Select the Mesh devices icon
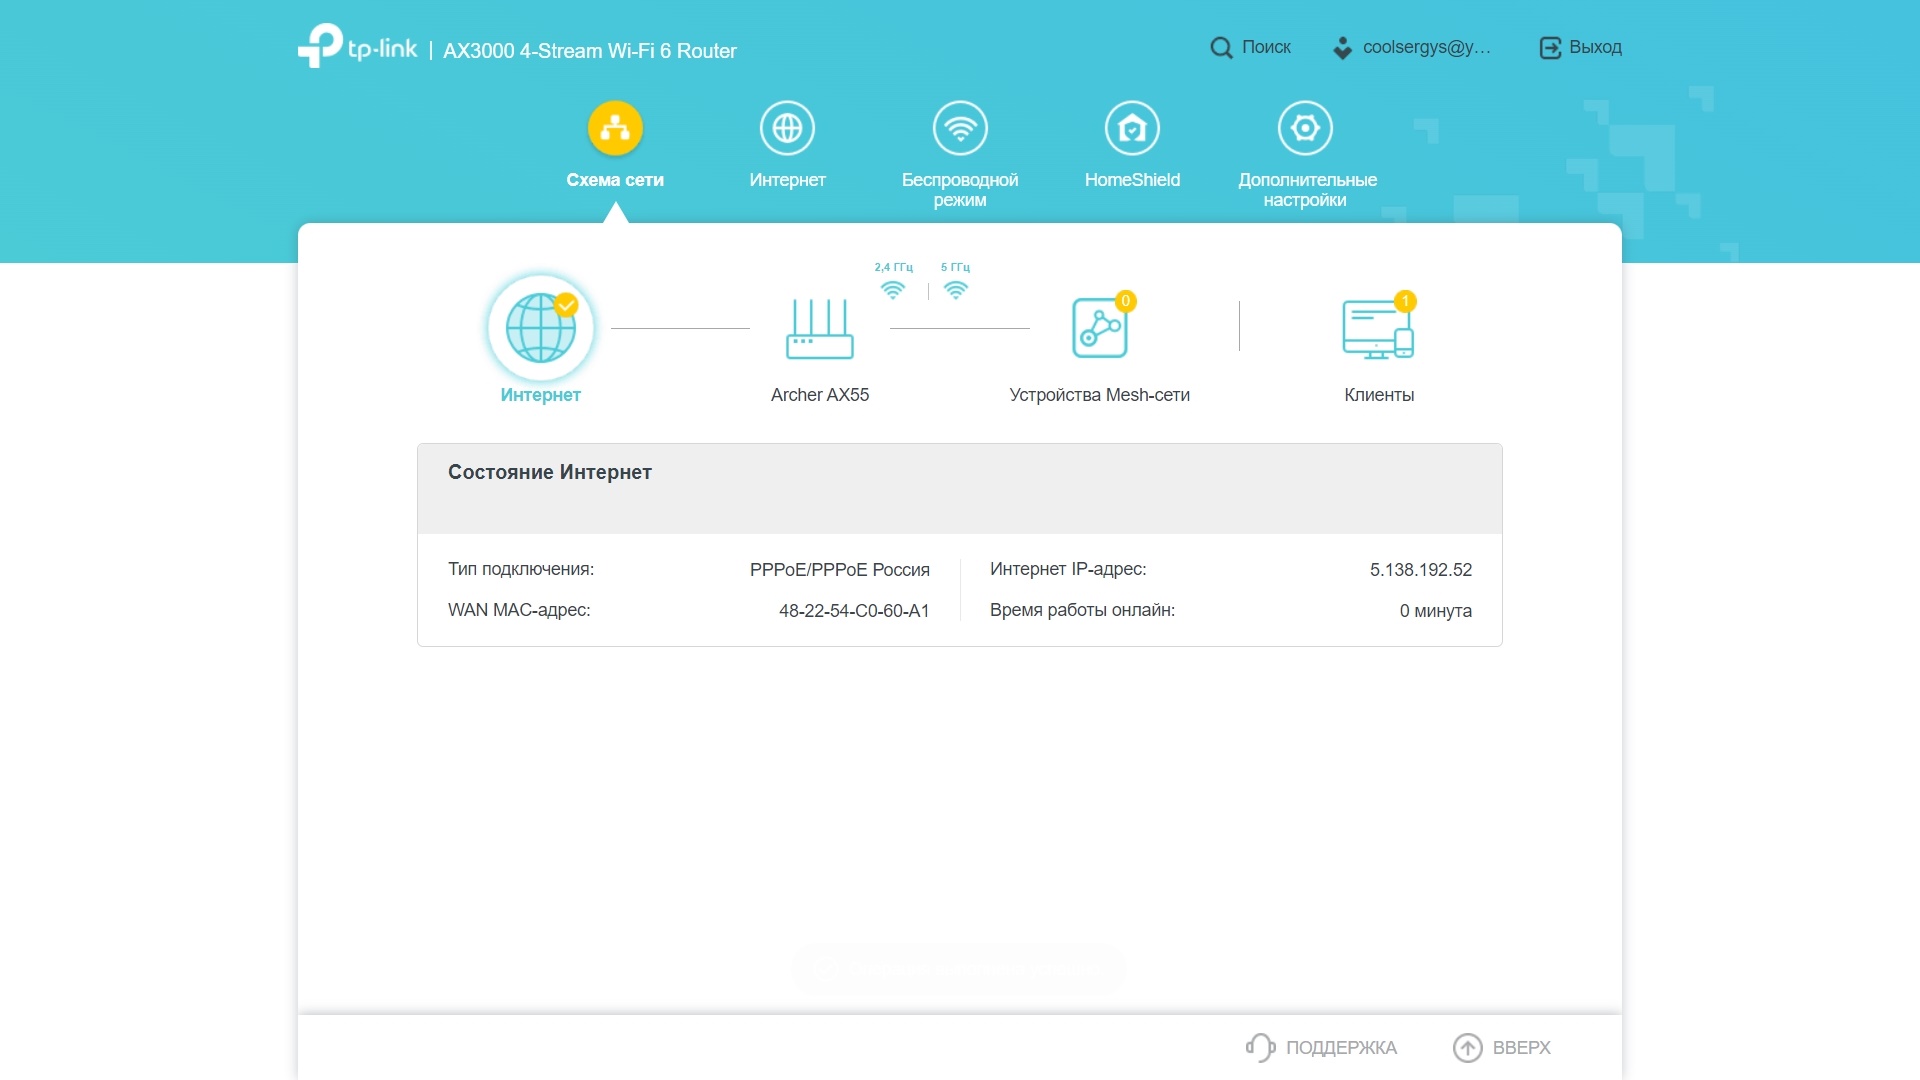 pos(1100,327)
